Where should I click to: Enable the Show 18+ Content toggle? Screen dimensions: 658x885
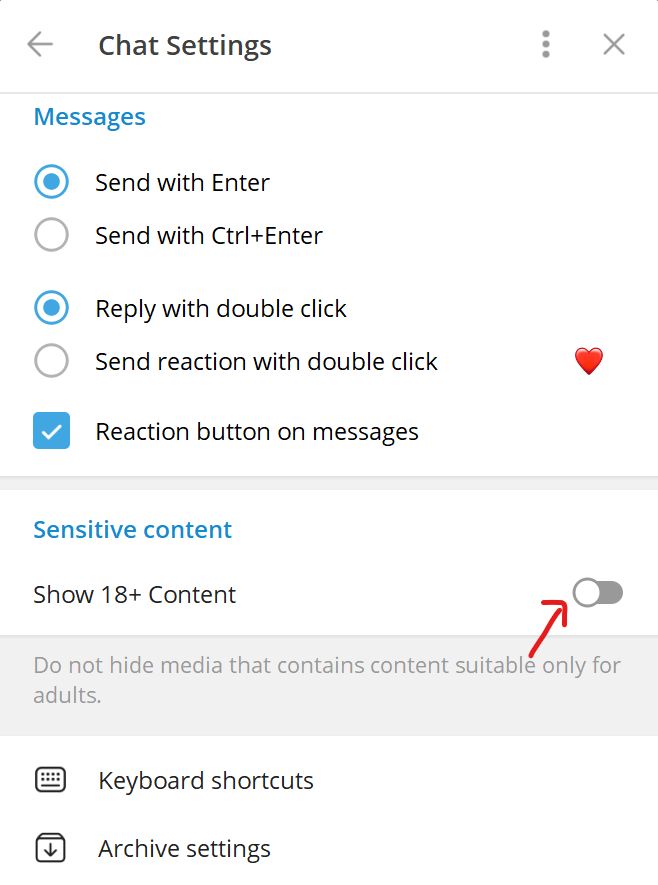tap(598, 594)
